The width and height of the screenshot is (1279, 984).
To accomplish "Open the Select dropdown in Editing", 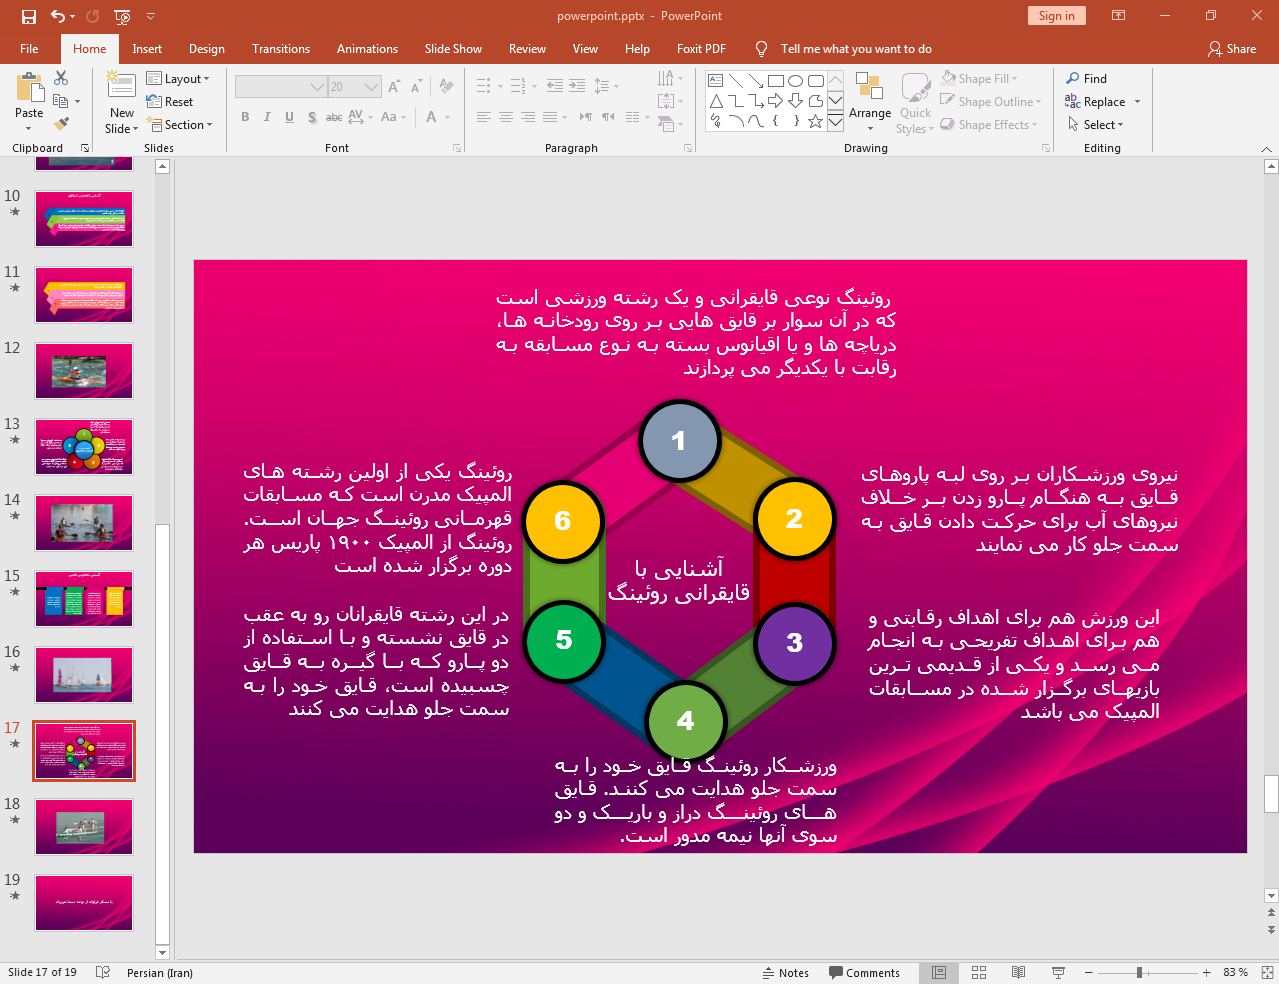I will [x=1095, y=125].
